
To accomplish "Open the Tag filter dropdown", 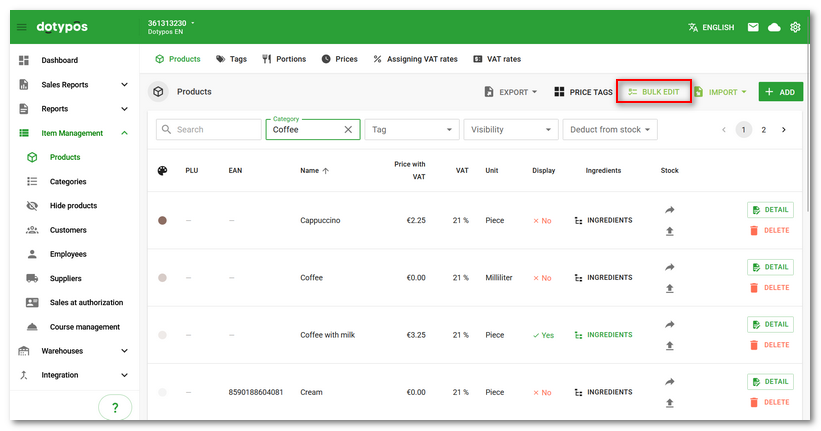I will pyautogui.click(x=412, y=129).
